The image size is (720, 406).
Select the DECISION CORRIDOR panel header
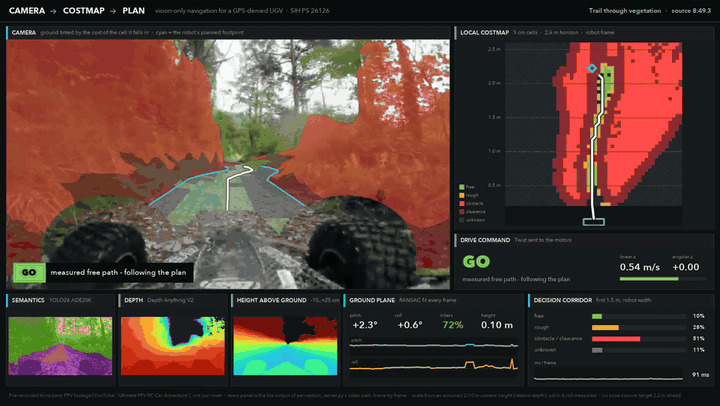562,300
